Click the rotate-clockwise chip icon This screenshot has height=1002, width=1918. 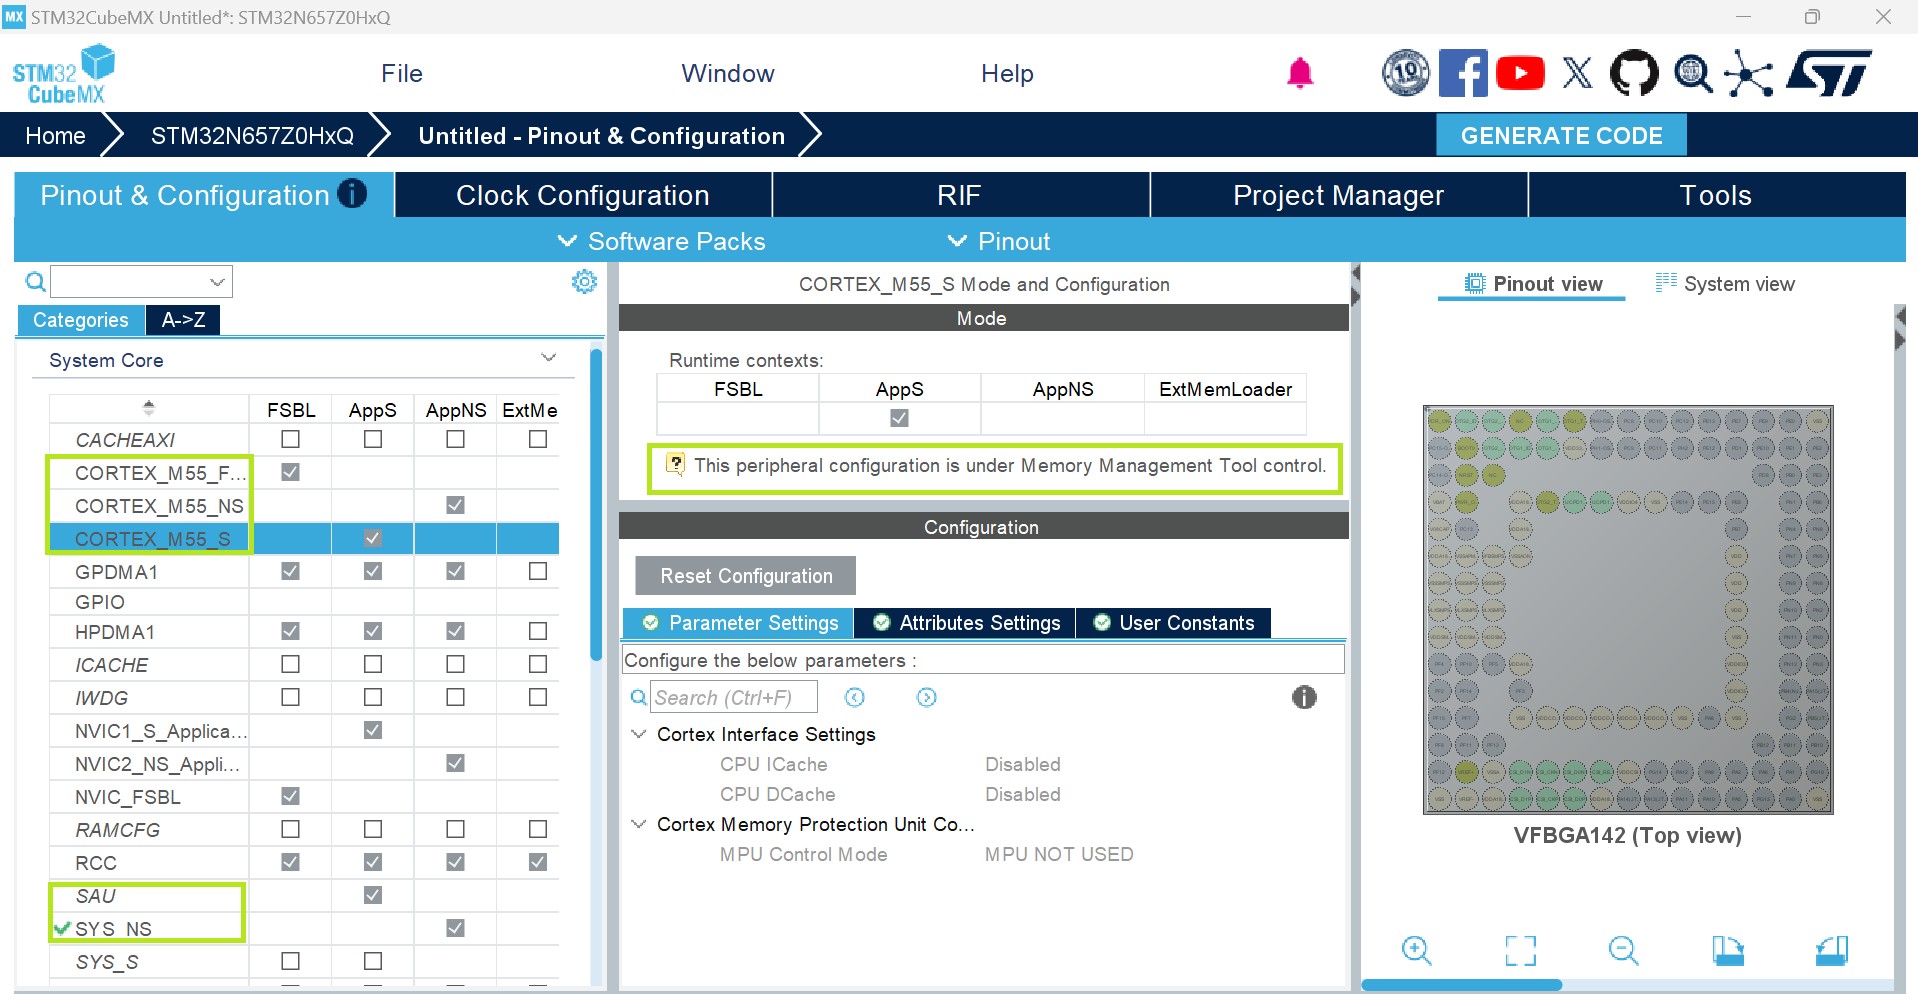(x=1727, y=950)
